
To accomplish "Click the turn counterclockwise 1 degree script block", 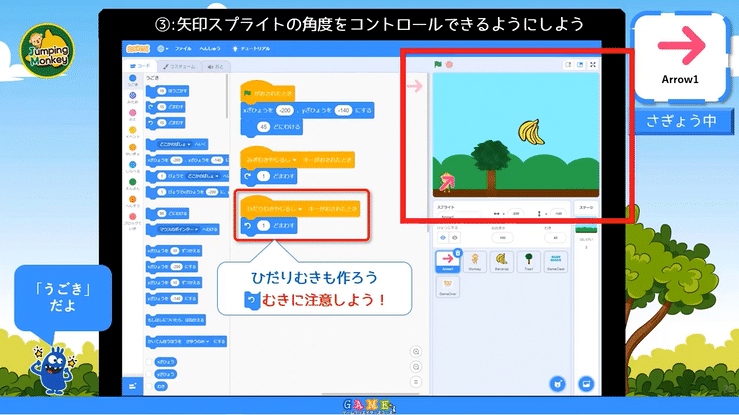I will click(269, 226).
